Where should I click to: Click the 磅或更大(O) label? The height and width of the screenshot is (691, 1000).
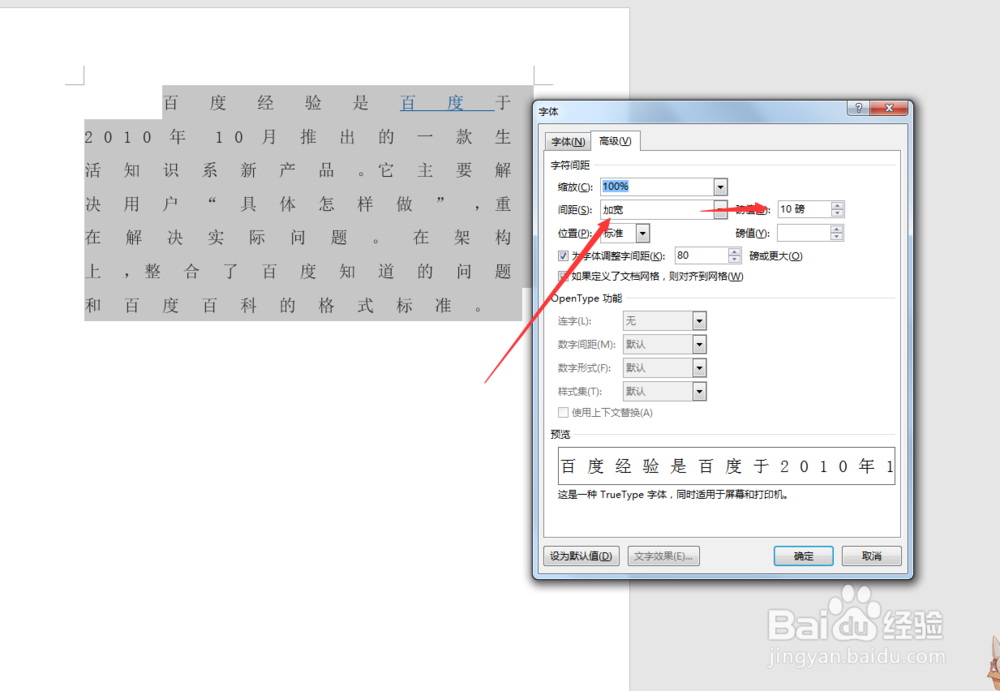tap(776, 256)
